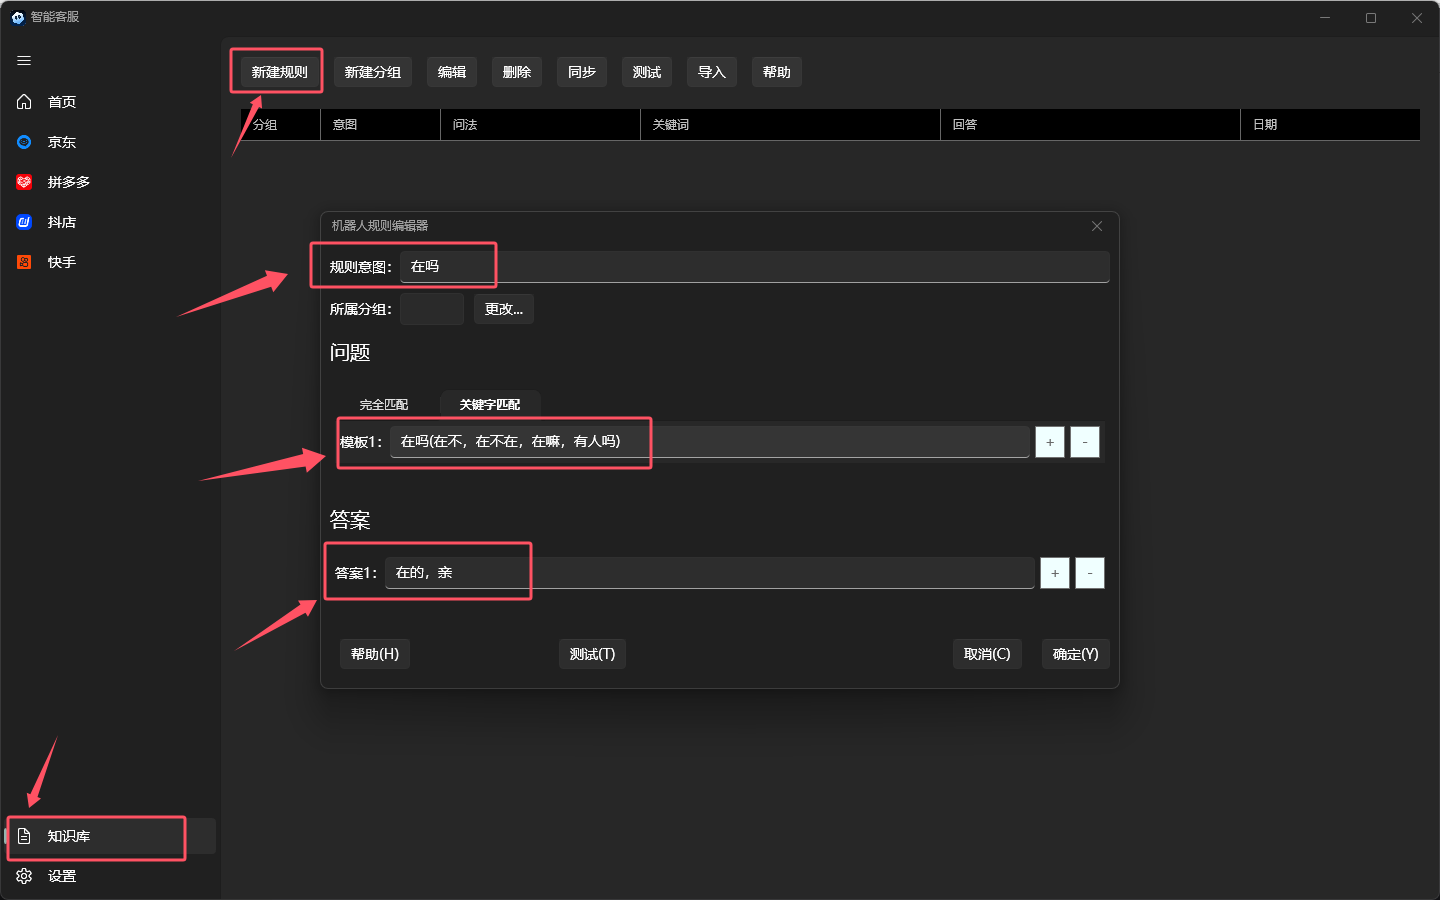Click the 答案1 answer text field
1440x900 pixels.
tap(709, 573)
